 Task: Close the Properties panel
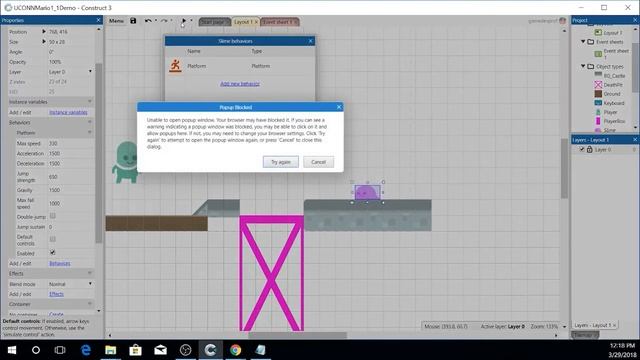point(98,20)
